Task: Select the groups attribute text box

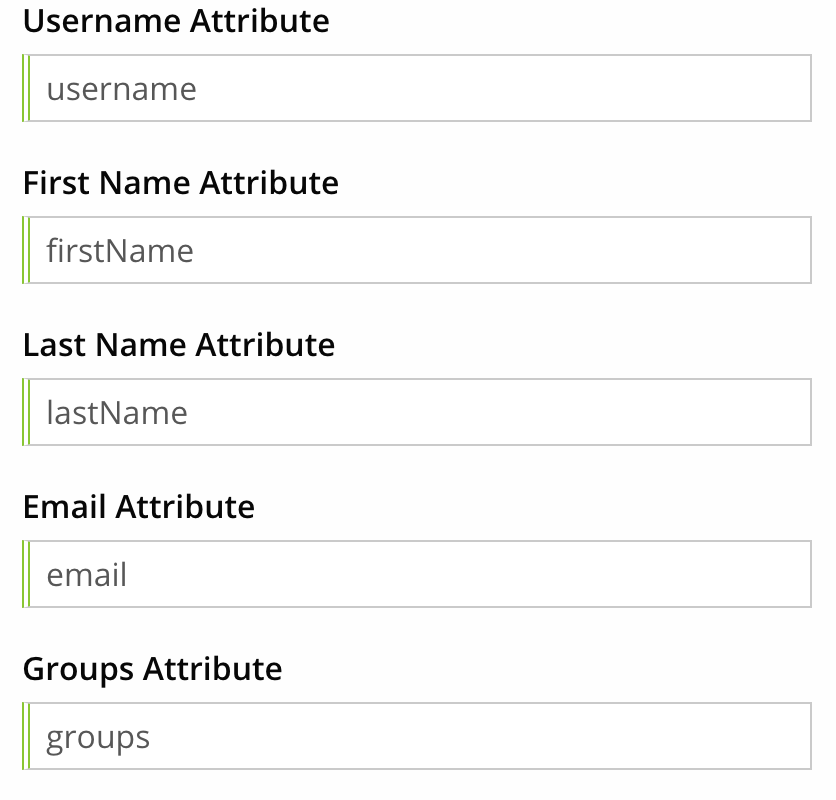Action: pyautogui.click(x=417, y=735)
